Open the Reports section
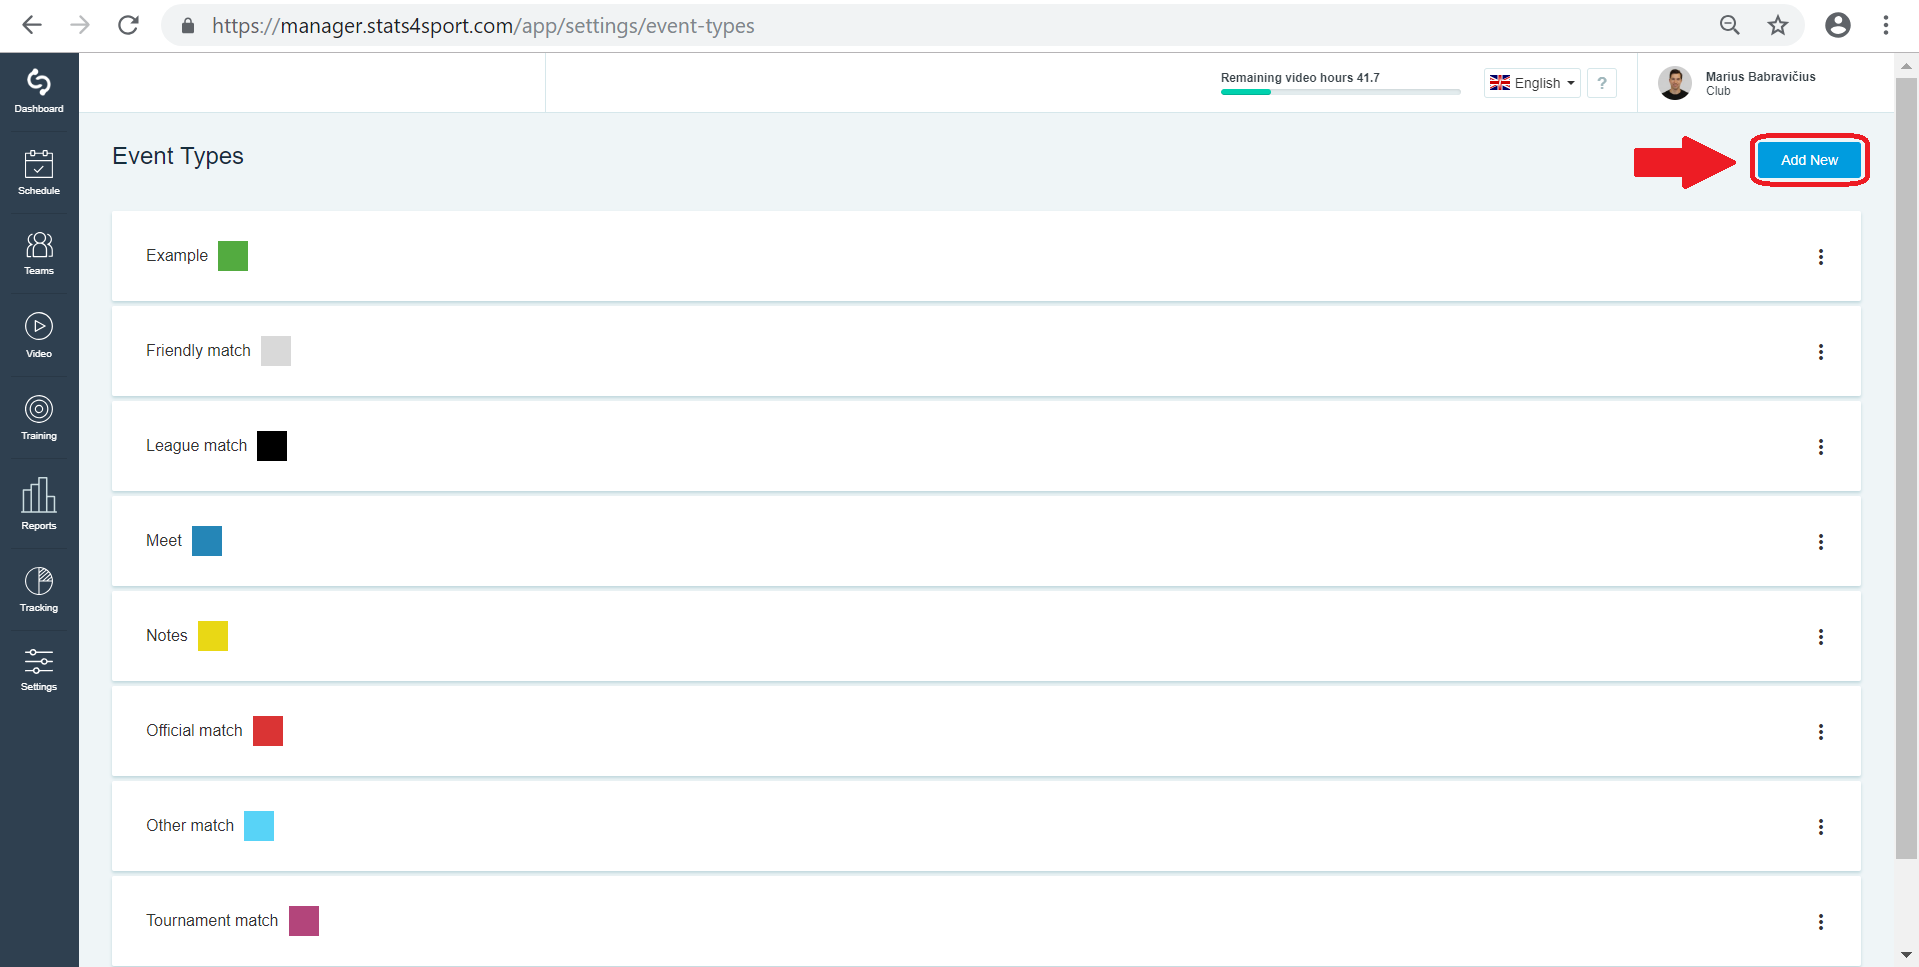 39,503
